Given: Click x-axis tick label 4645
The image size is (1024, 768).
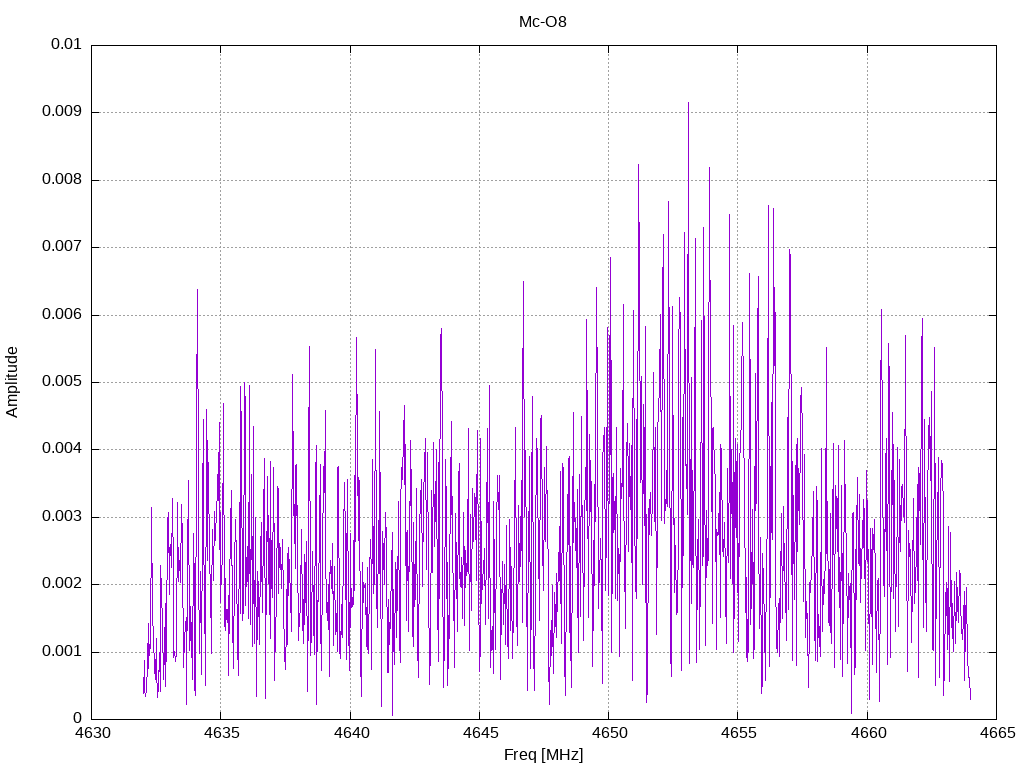Looking at the screenshot, I should [x=480, y=733].
